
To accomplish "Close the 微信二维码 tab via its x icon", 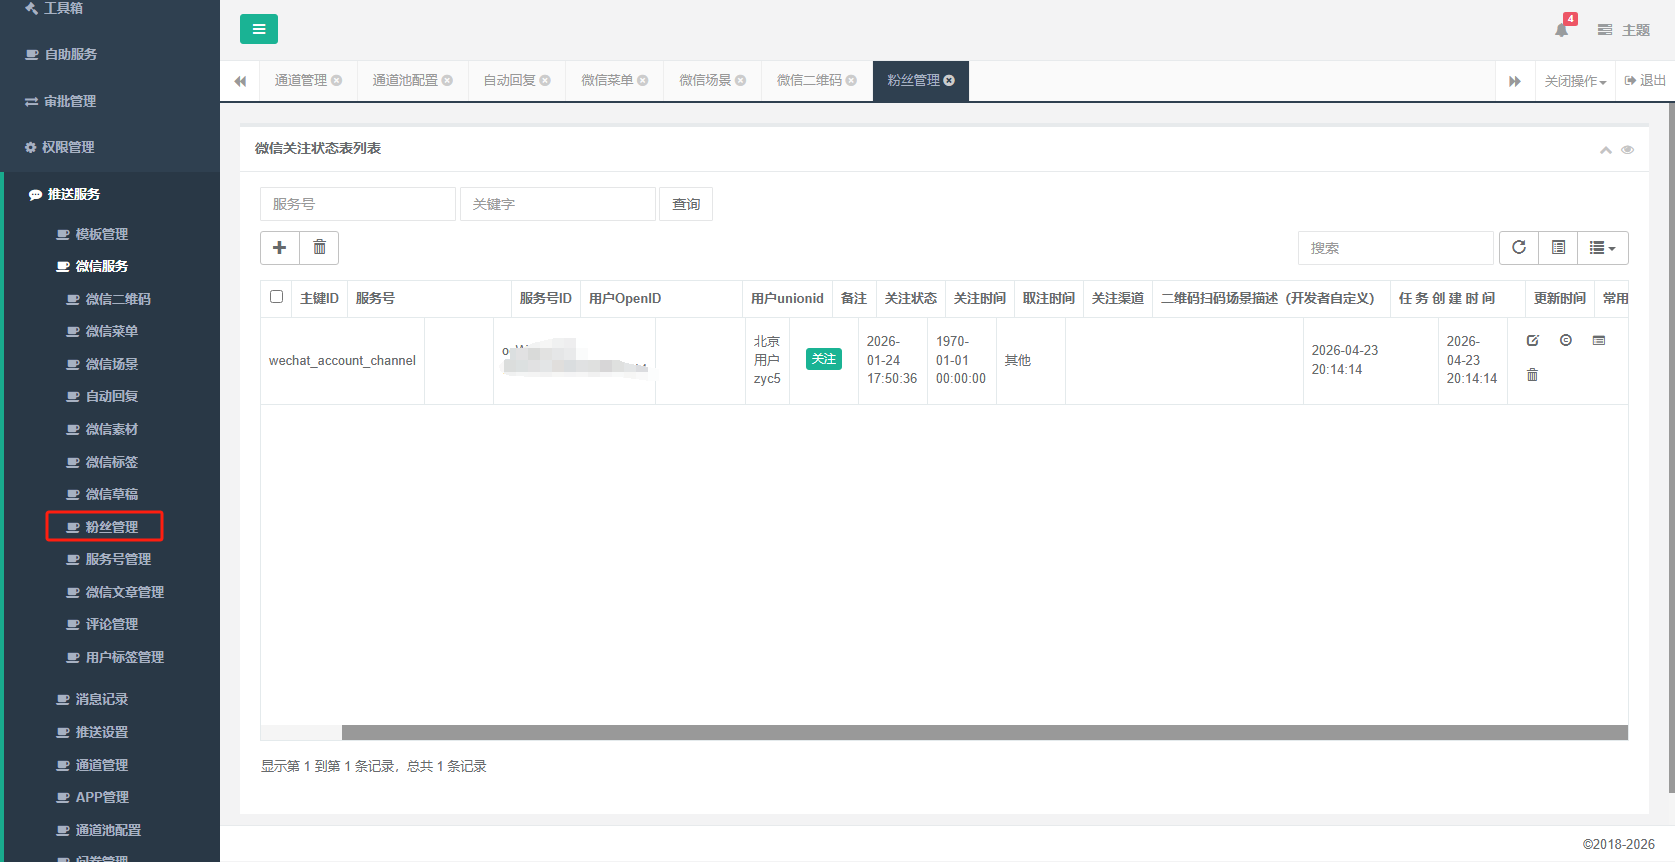I will (x=851, y=81).
